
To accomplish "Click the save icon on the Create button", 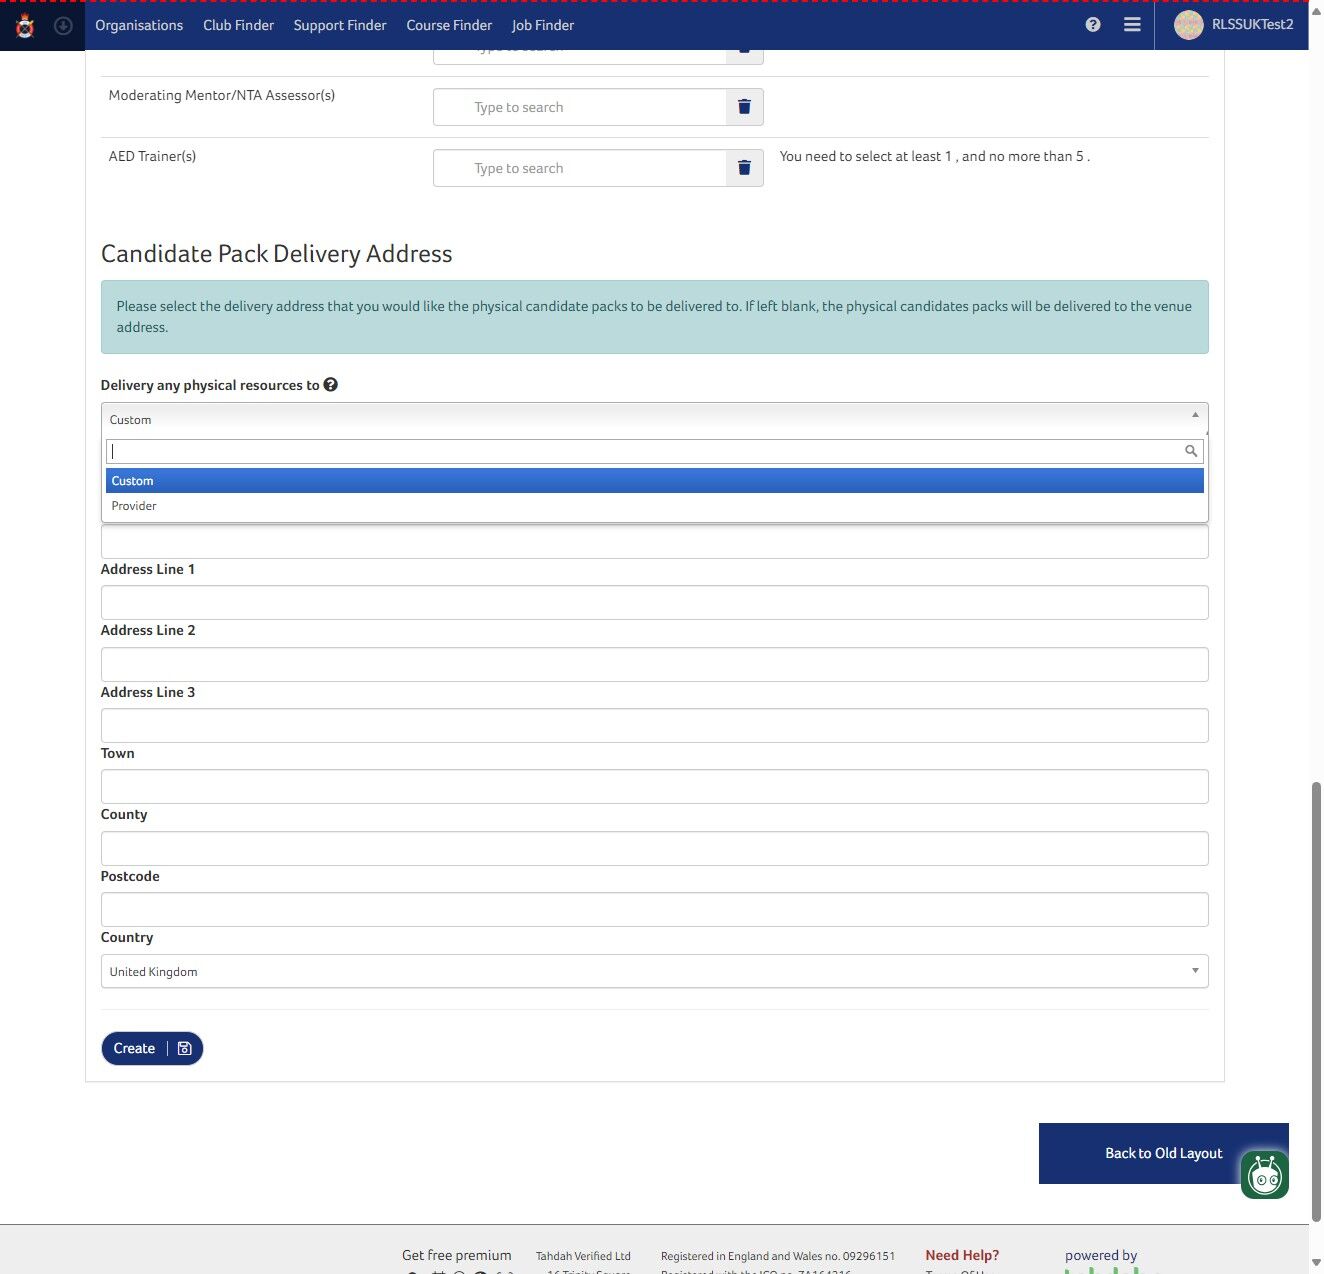I will coord(184,1048).
